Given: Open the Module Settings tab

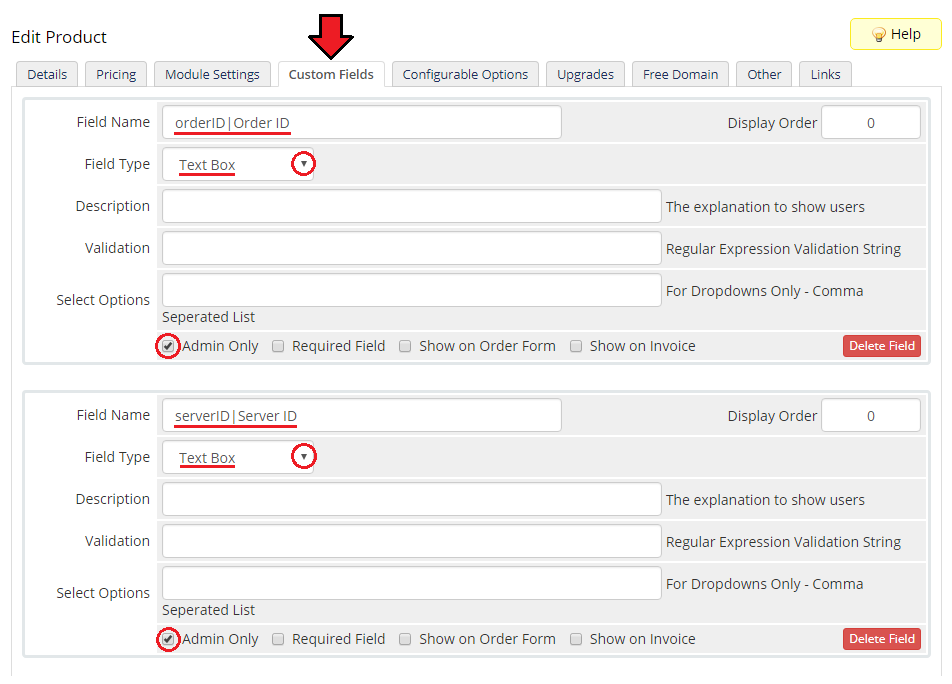Looking at the screenshot, I should click(x=212, y=74).
